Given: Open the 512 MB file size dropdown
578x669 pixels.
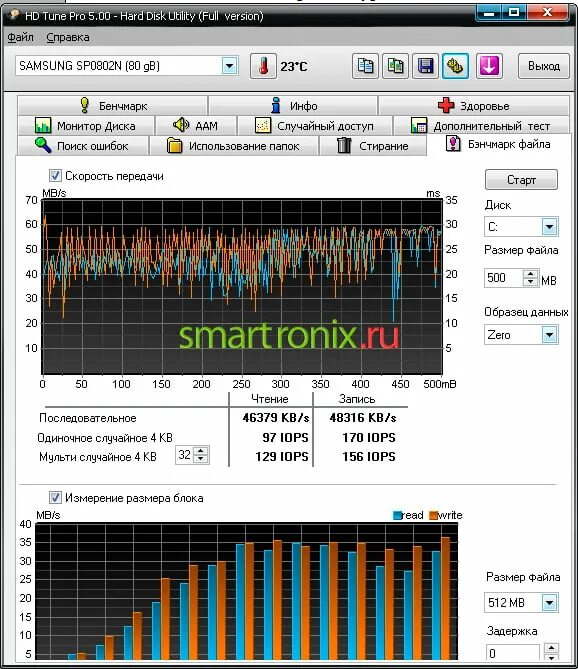Looking at the screenshot, I should tap(549, 602).
